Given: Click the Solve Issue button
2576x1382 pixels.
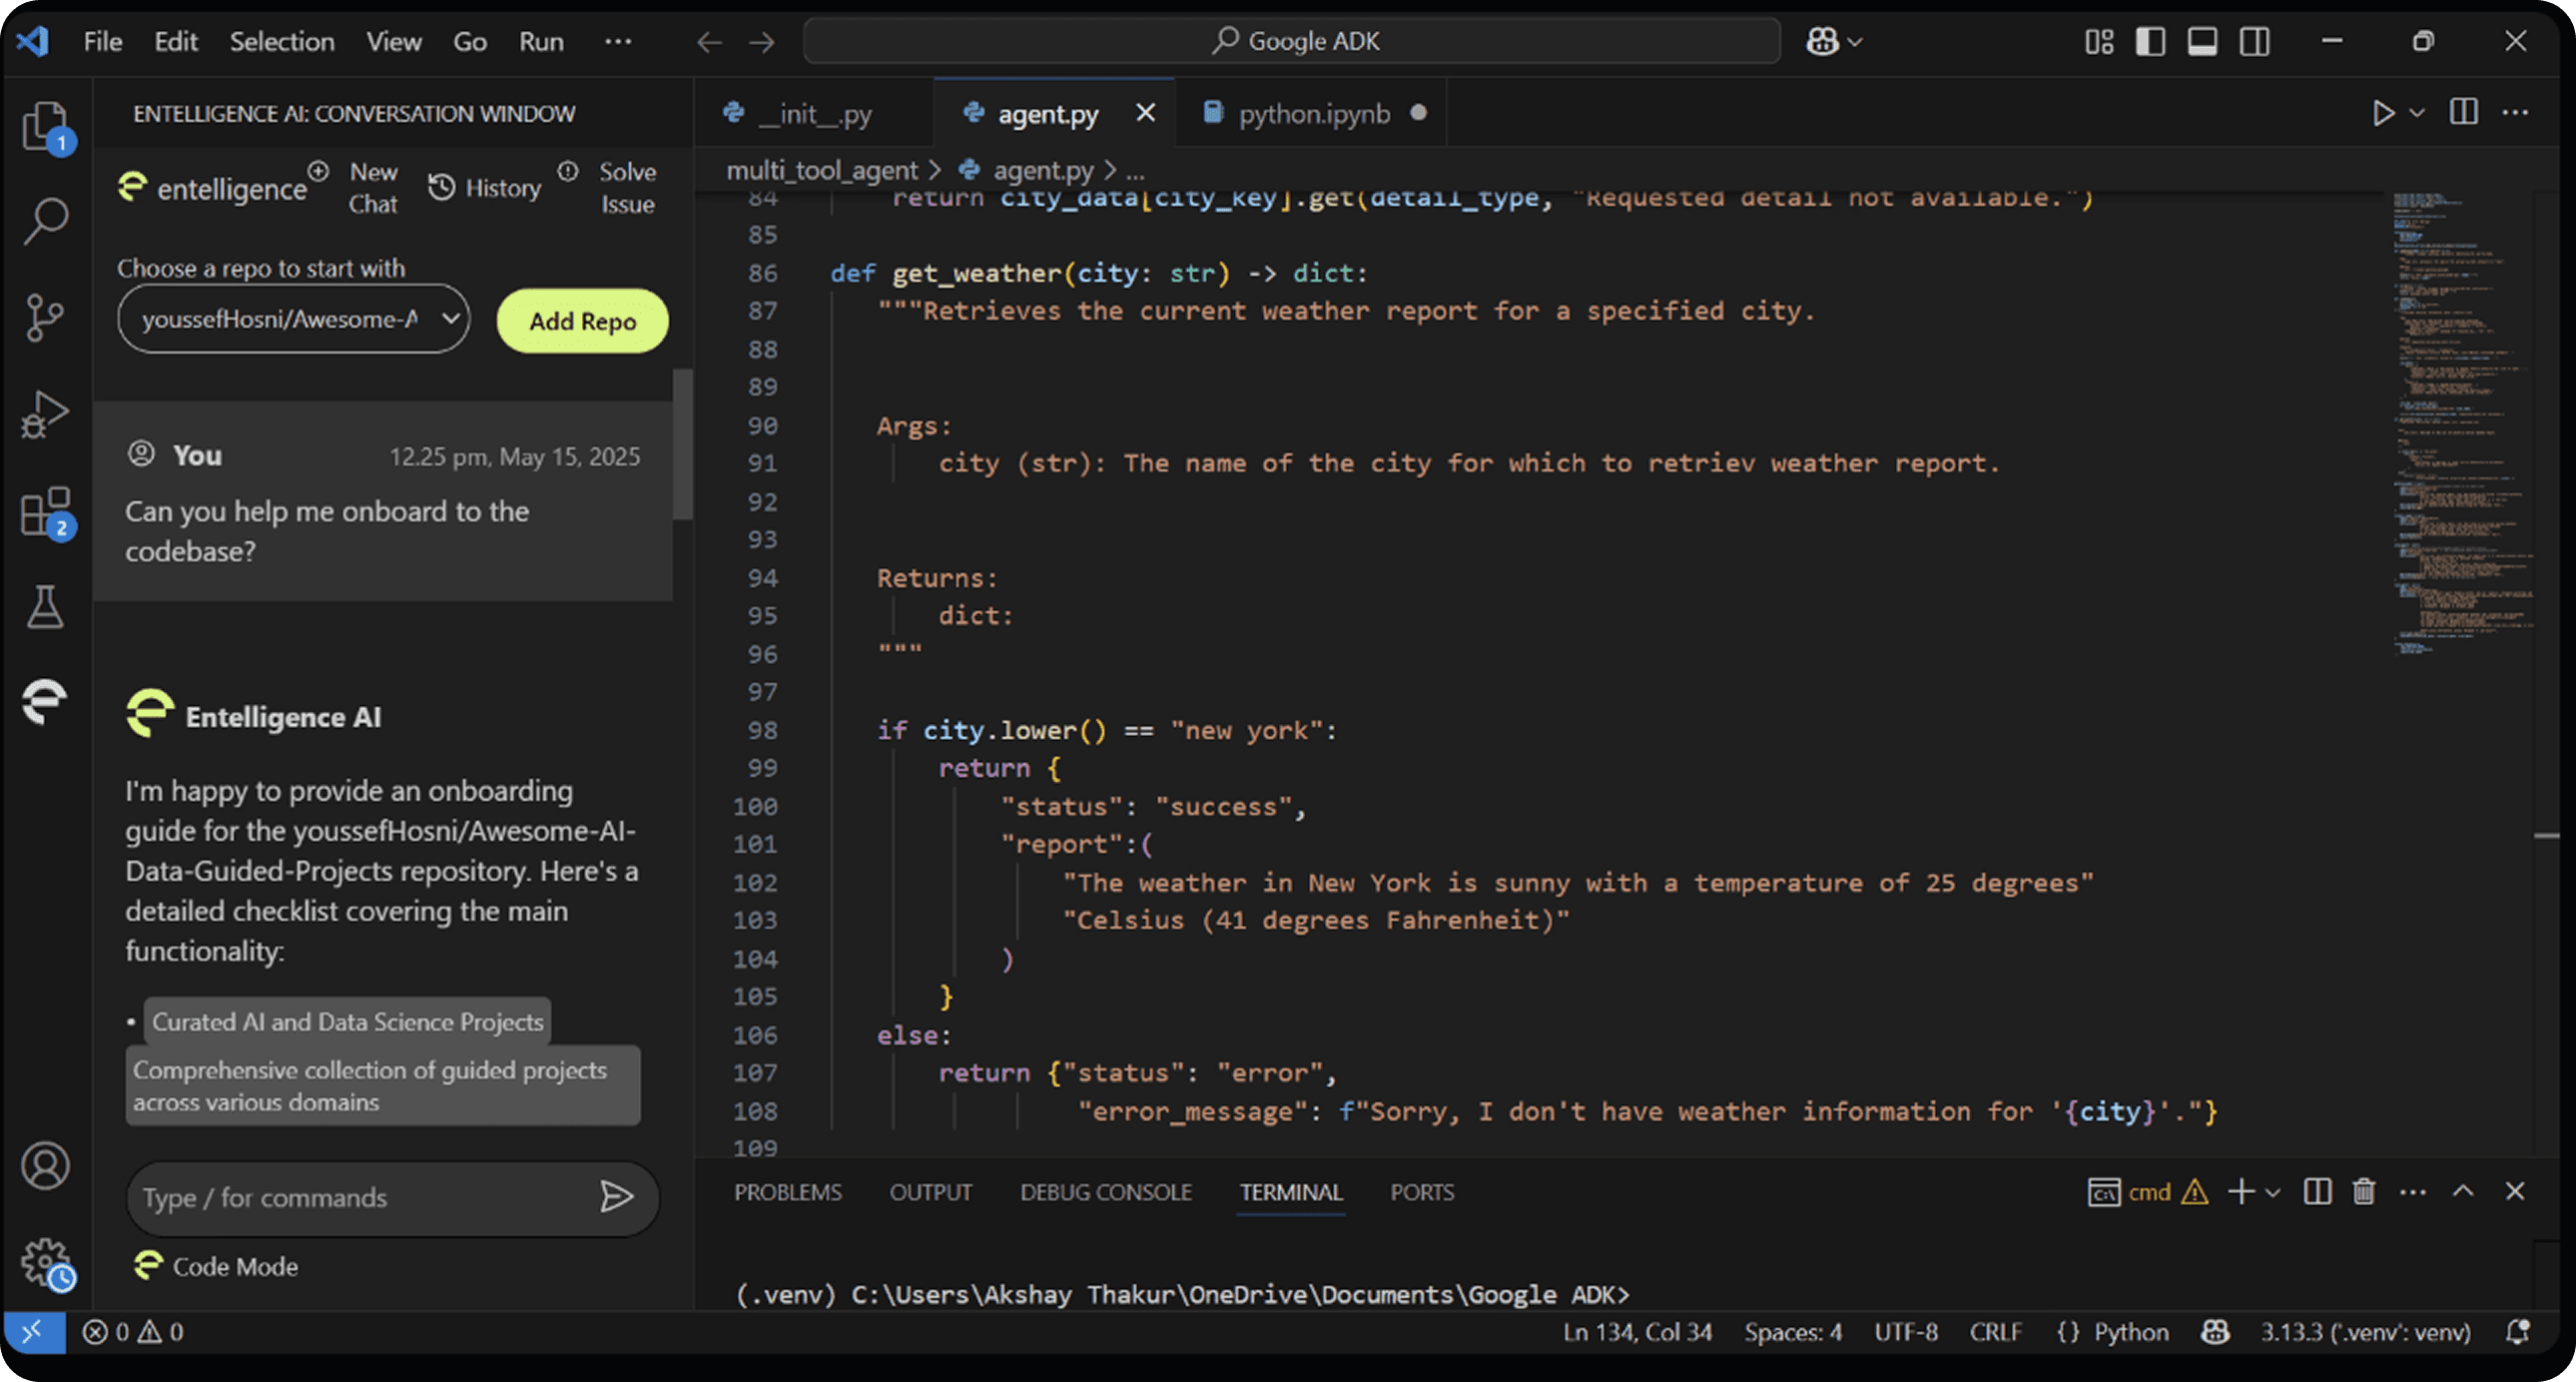Looking at the screenshot, I should click(626, 188).
